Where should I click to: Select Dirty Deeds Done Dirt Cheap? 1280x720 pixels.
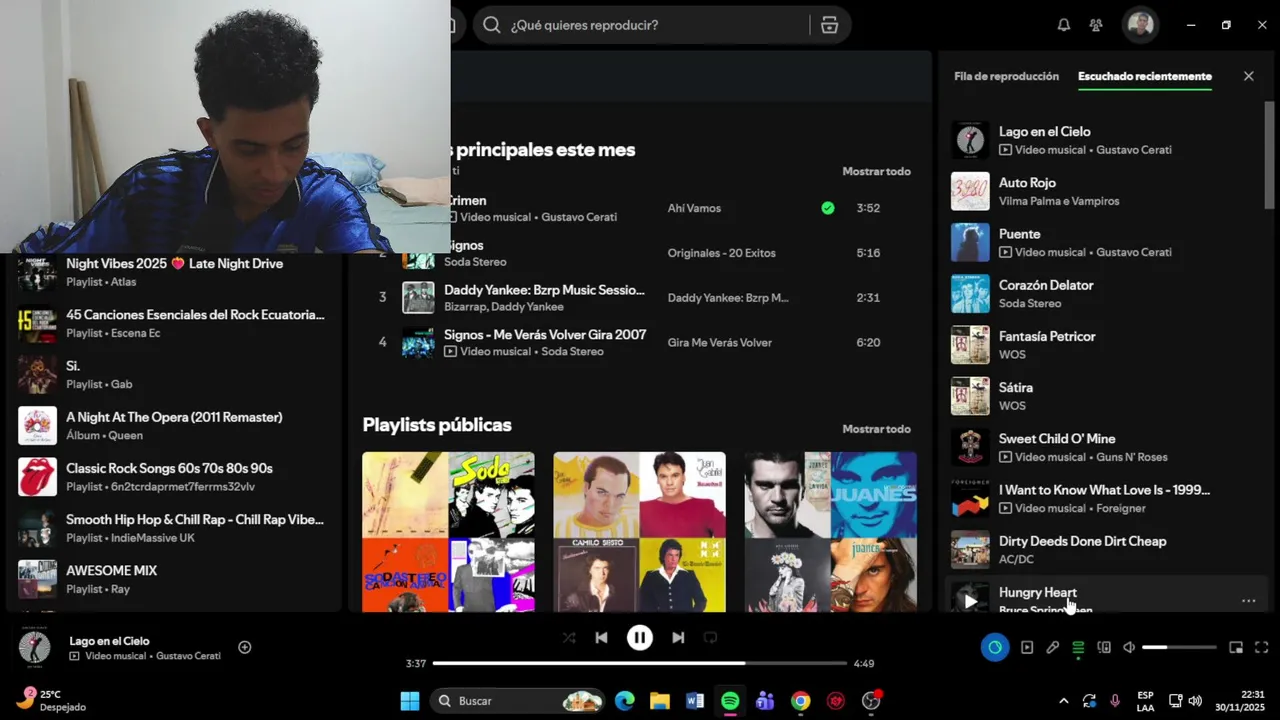click(x=1105, y=549)
